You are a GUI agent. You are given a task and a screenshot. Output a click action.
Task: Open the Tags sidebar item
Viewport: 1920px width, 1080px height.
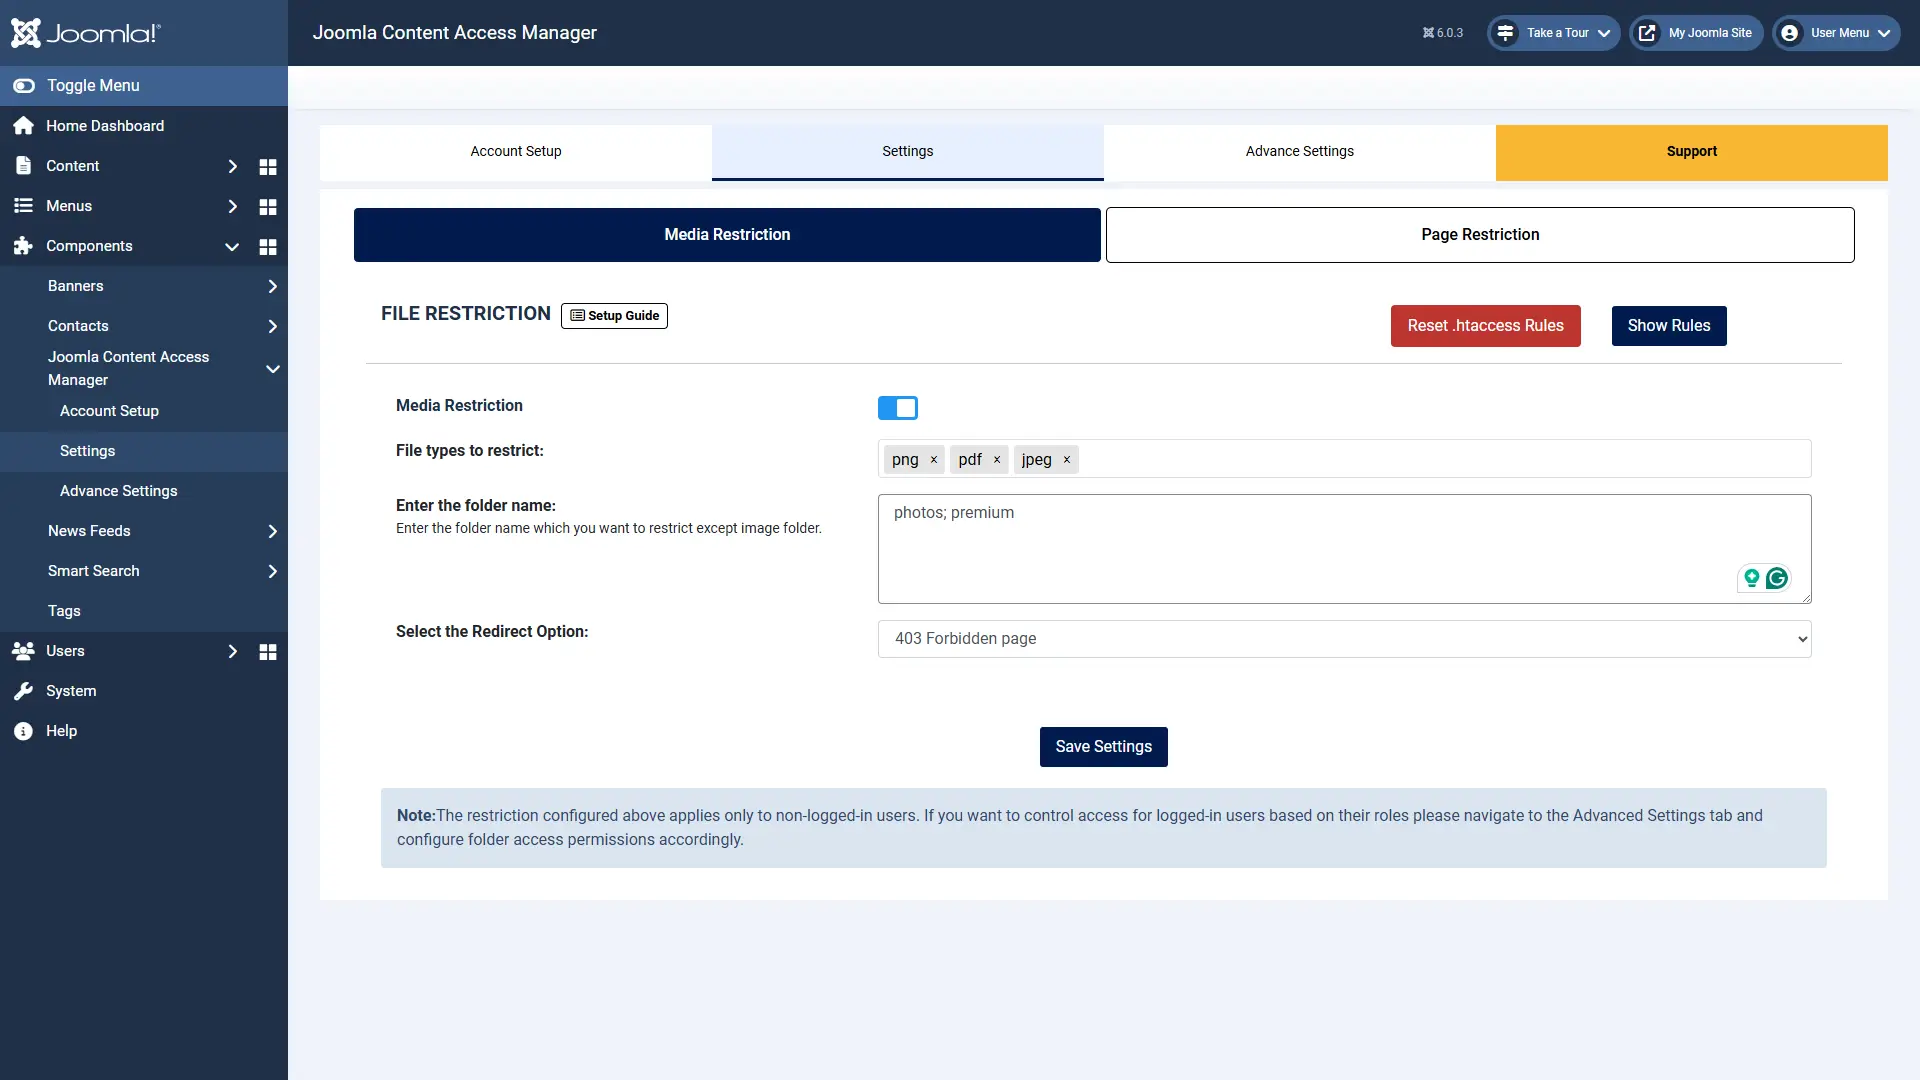(64, 611)
